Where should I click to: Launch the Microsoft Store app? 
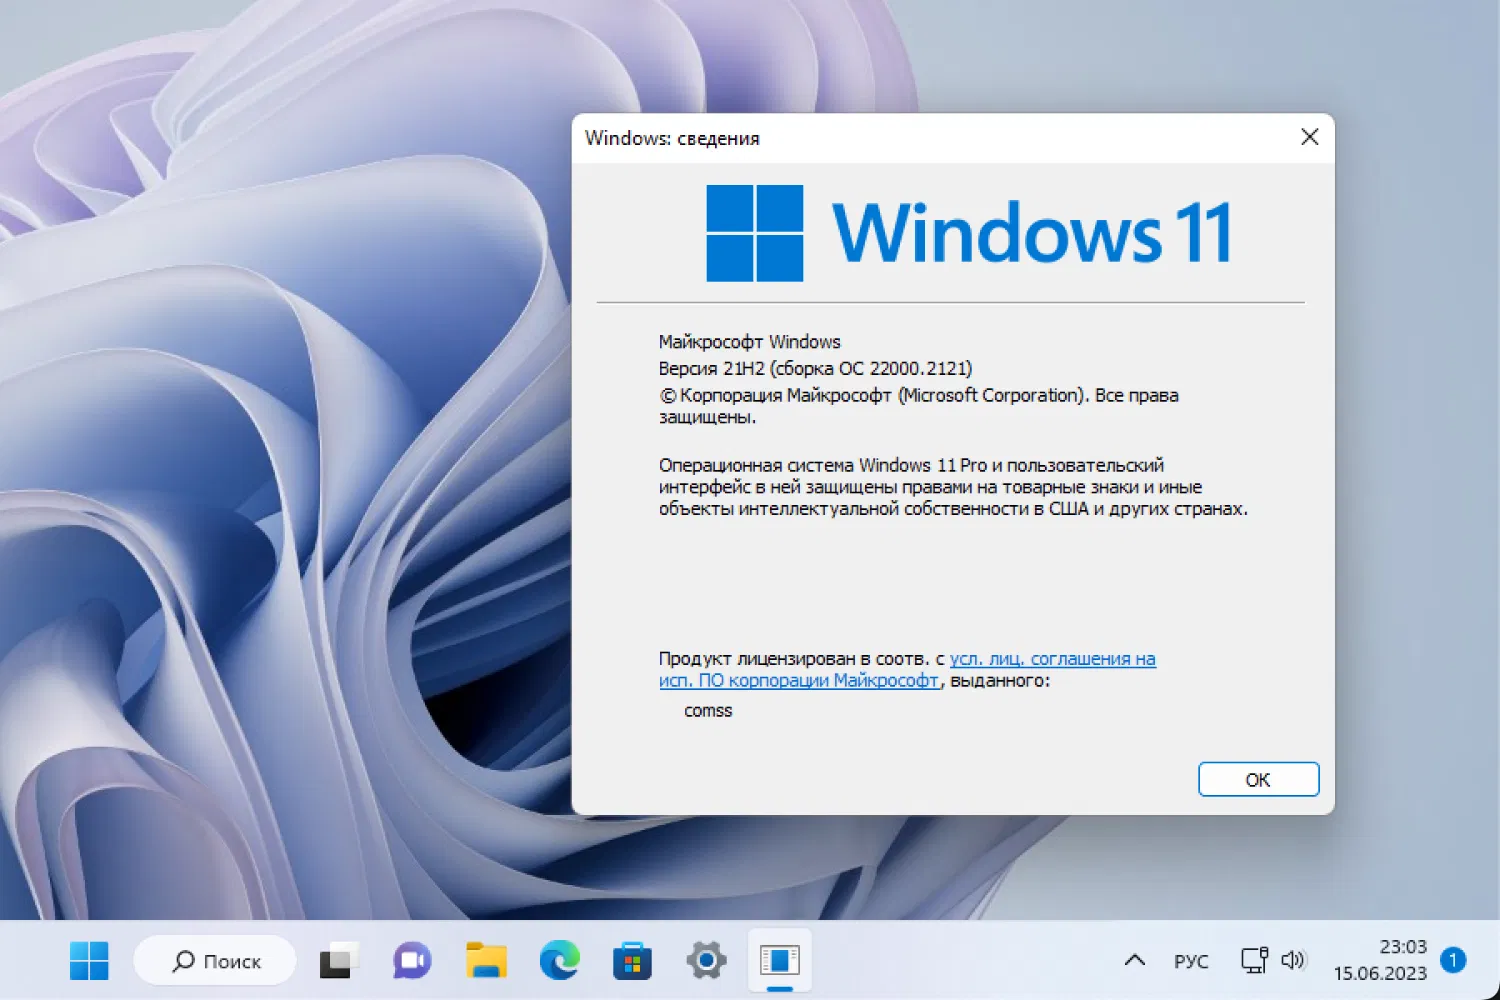[x=632, y=960]
